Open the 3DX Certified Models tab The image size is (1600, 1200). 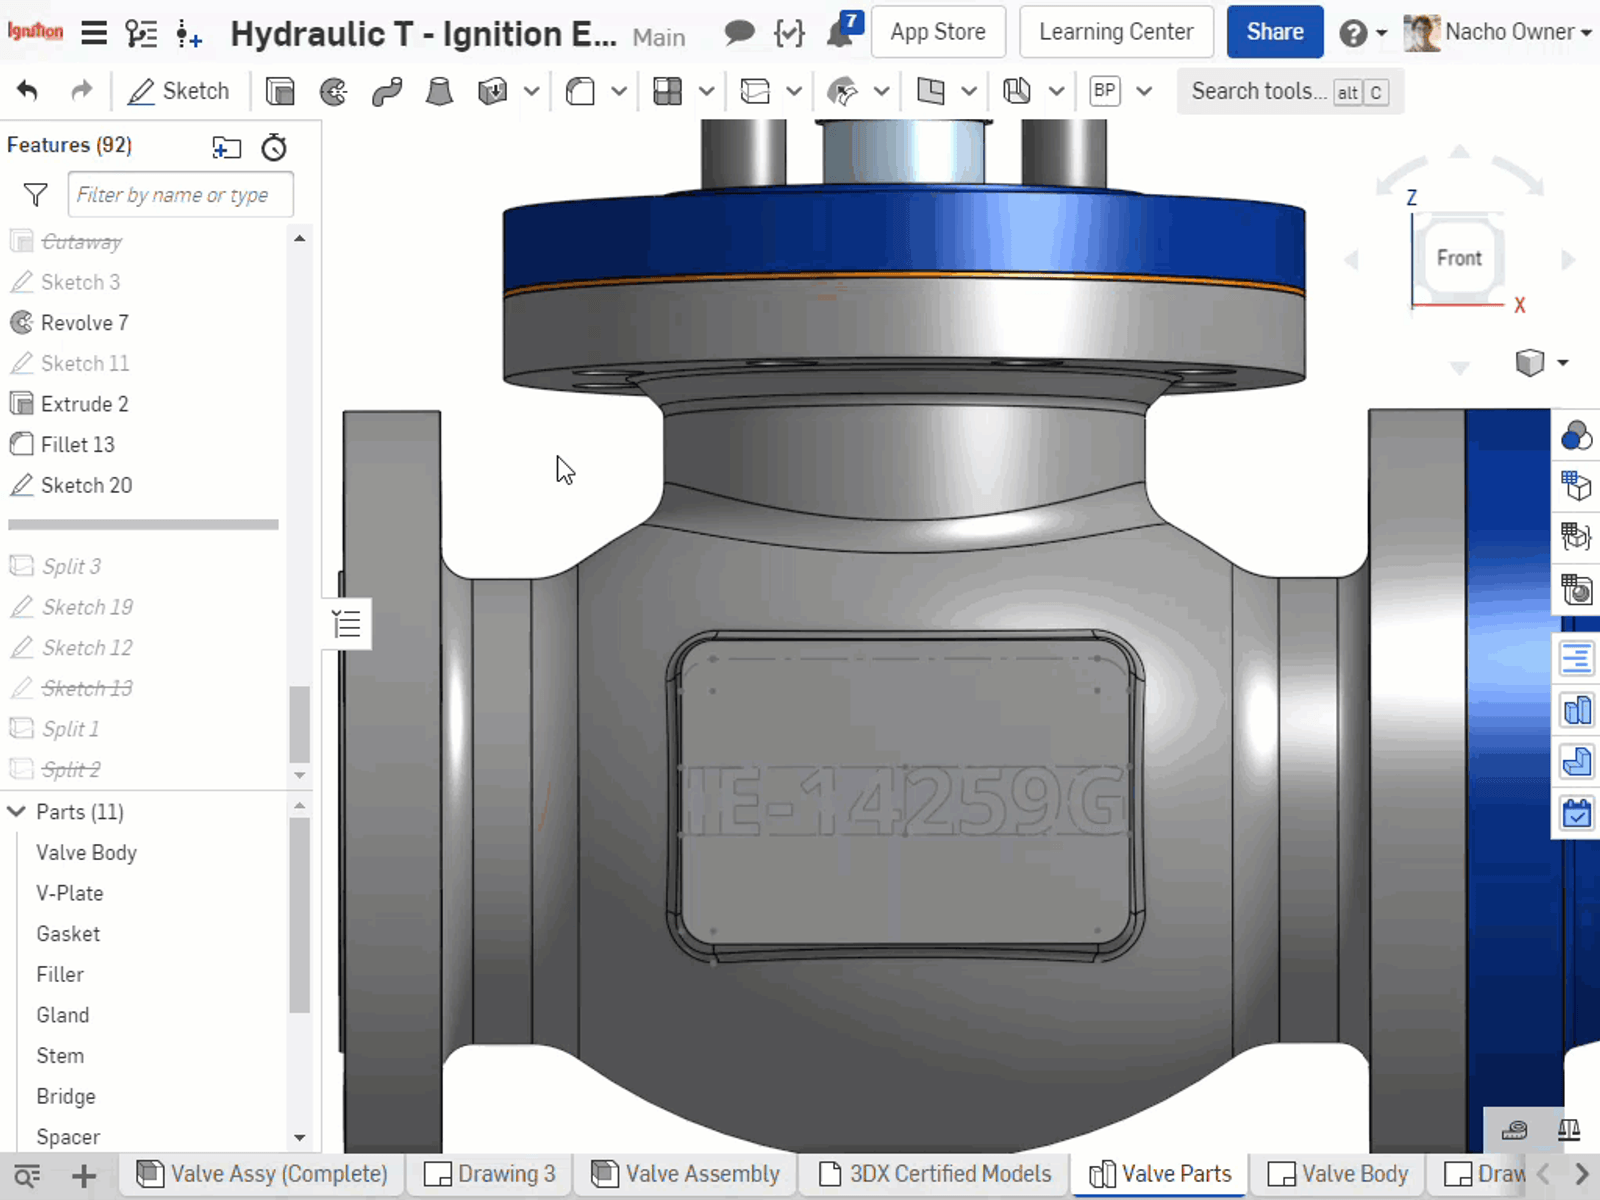pyautogui.click(x=935, y=1173)
